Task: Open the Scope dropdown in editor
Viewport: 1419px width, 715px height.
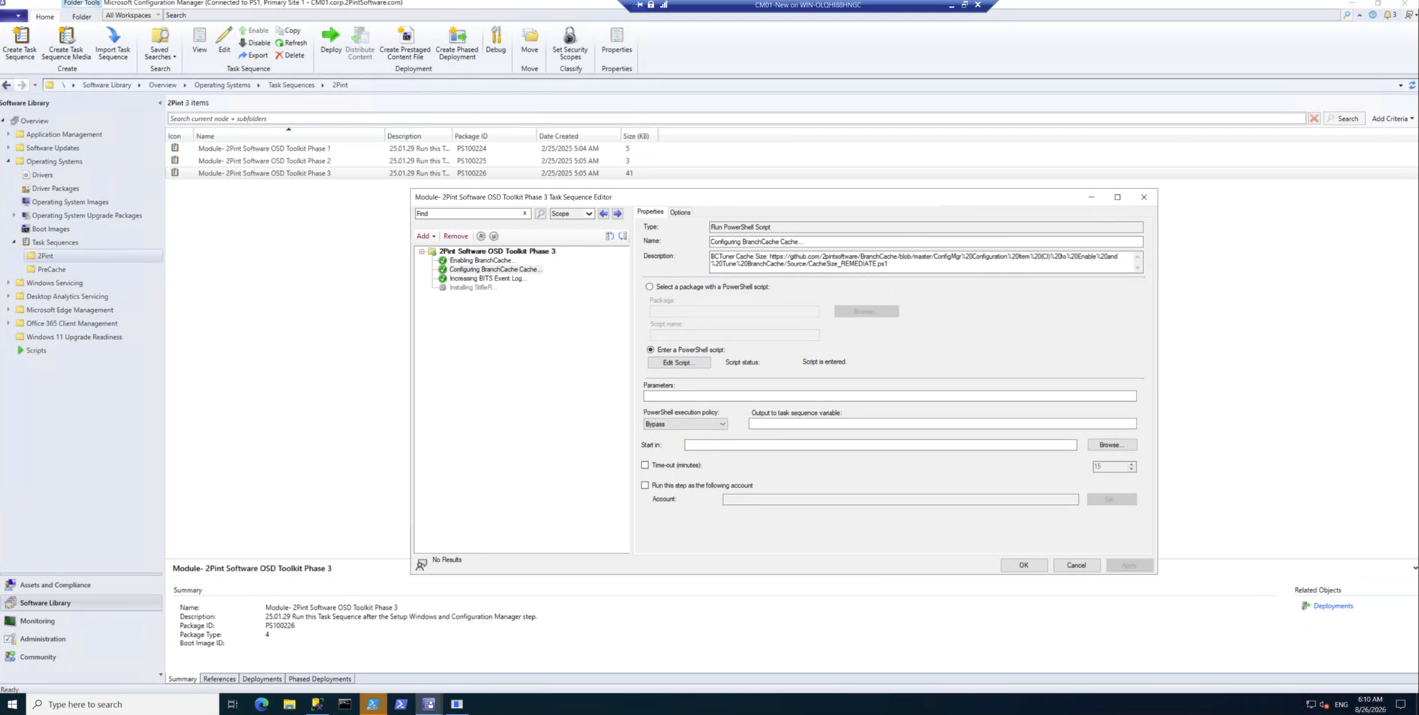Action: (572, 214)
